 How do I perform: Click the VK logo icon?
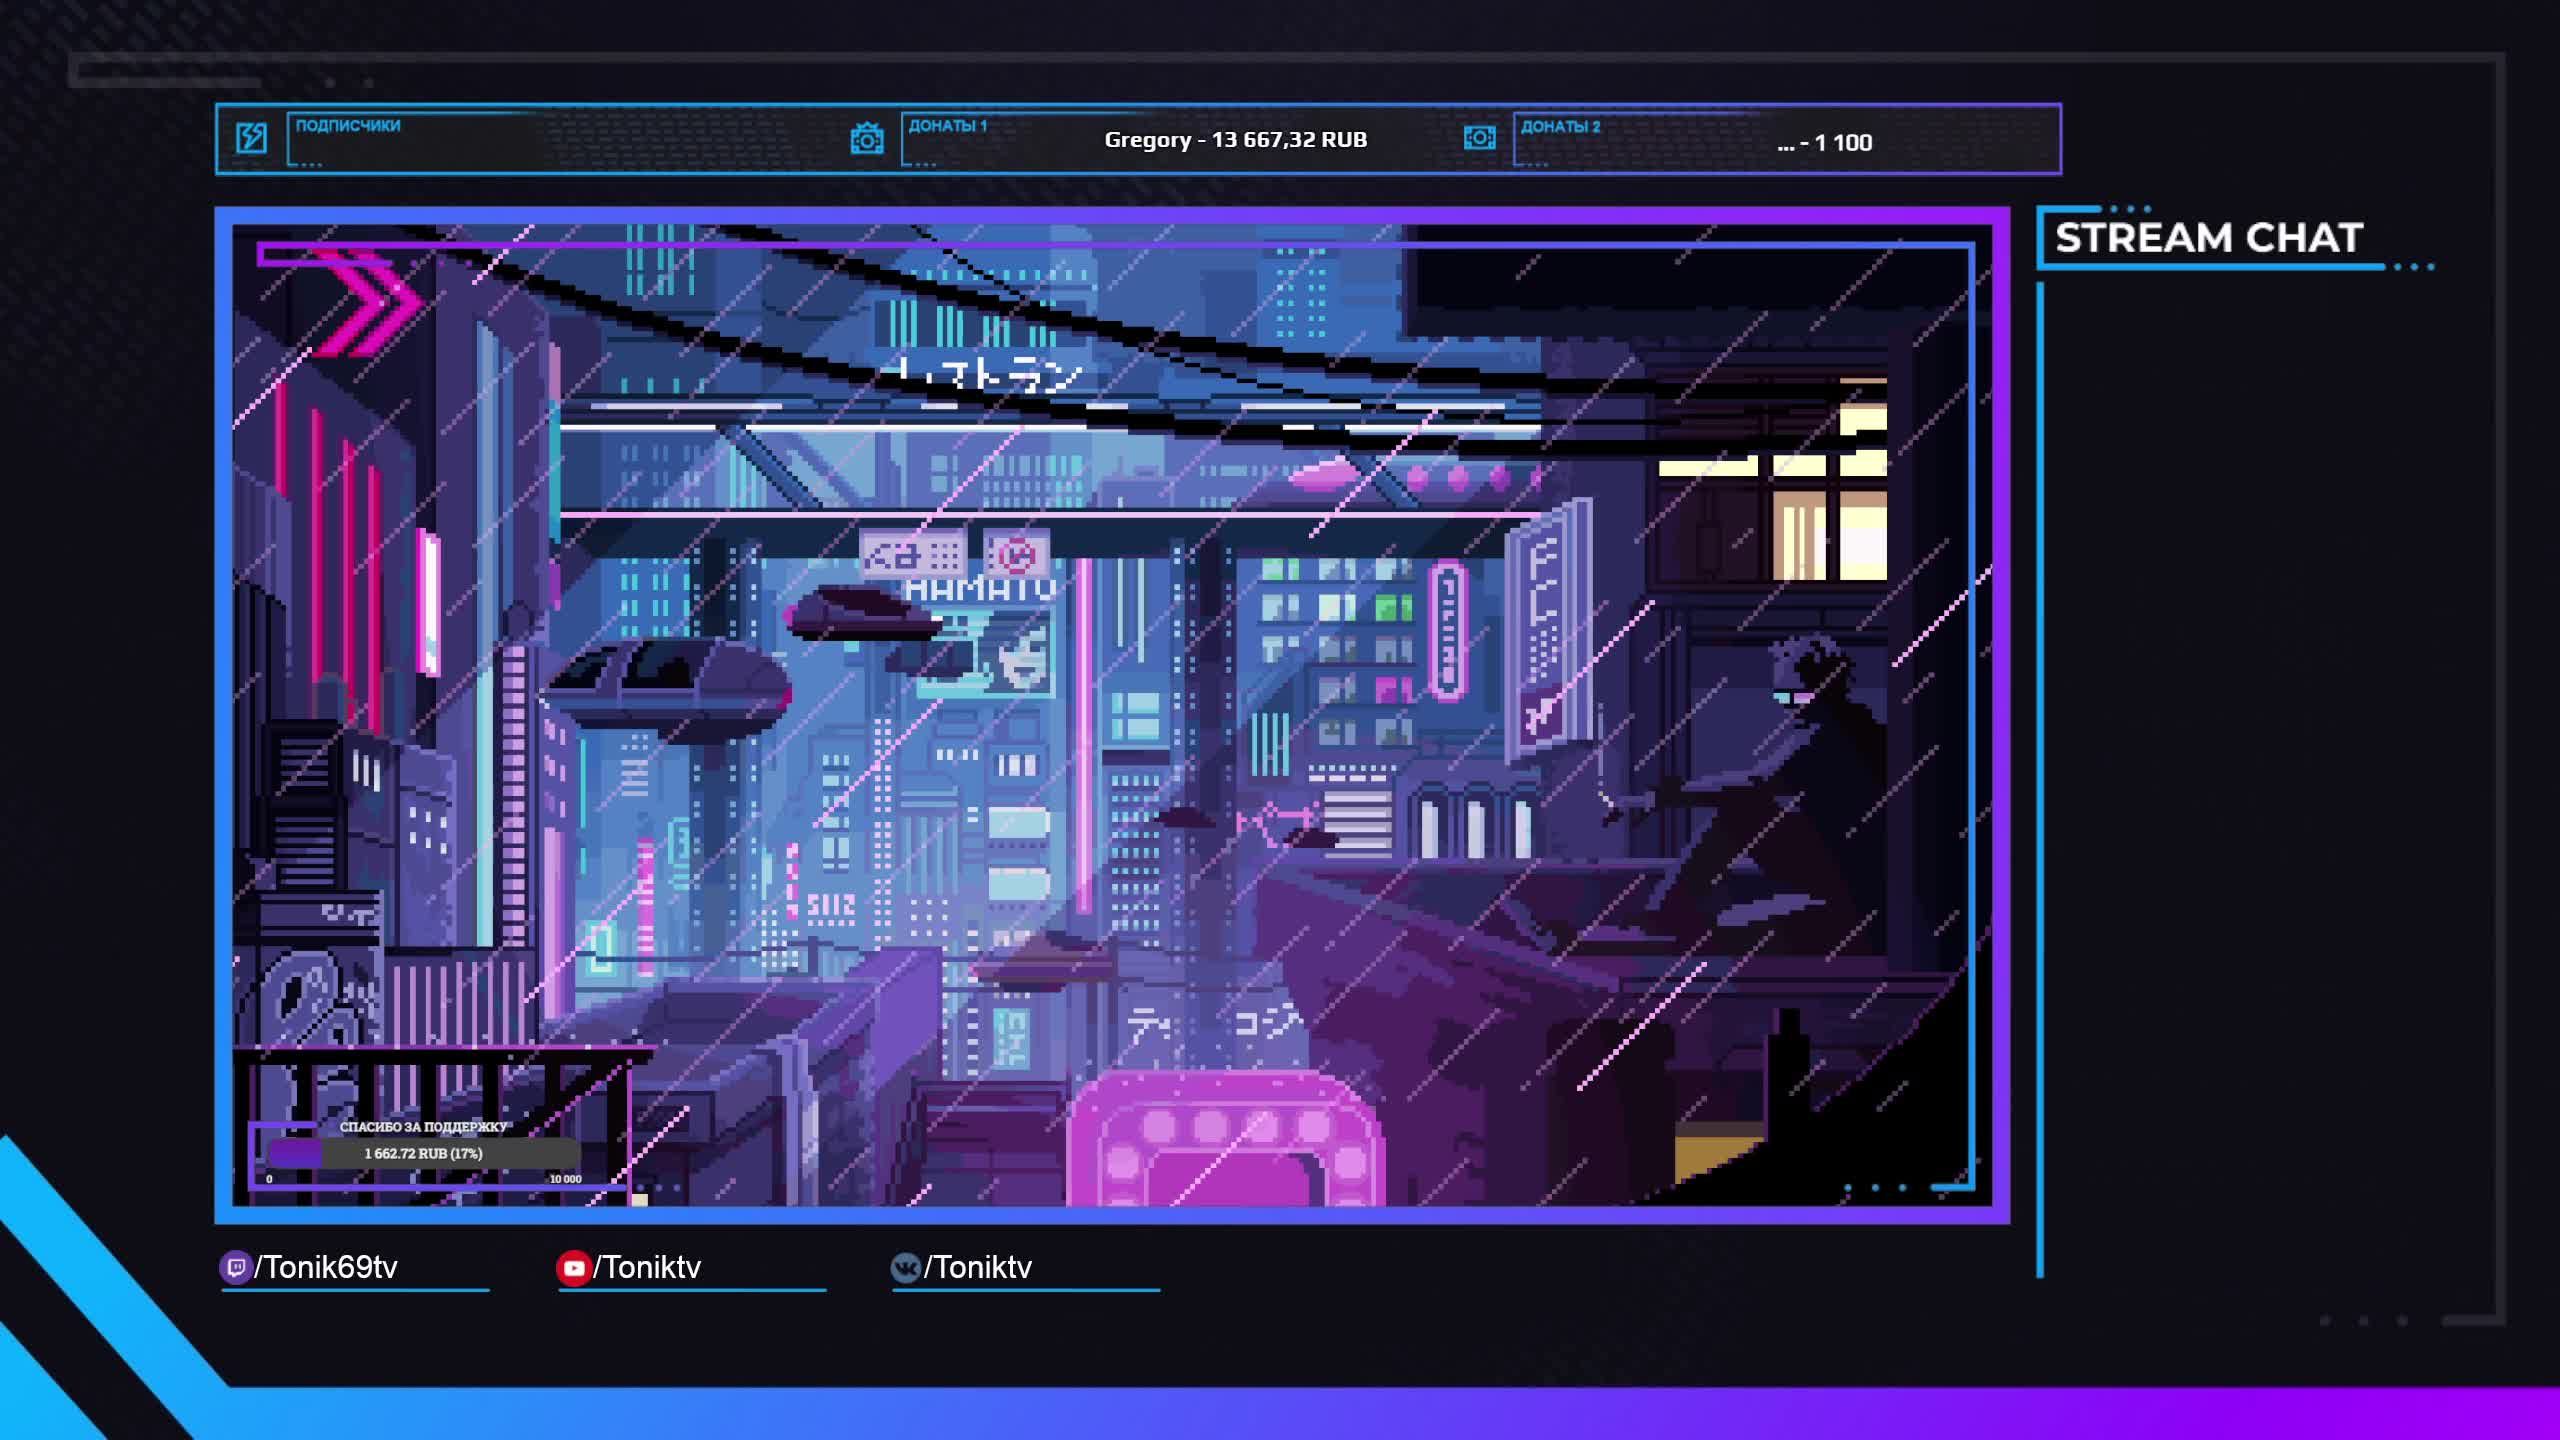pyautogui.click(x=905, y=1268)
